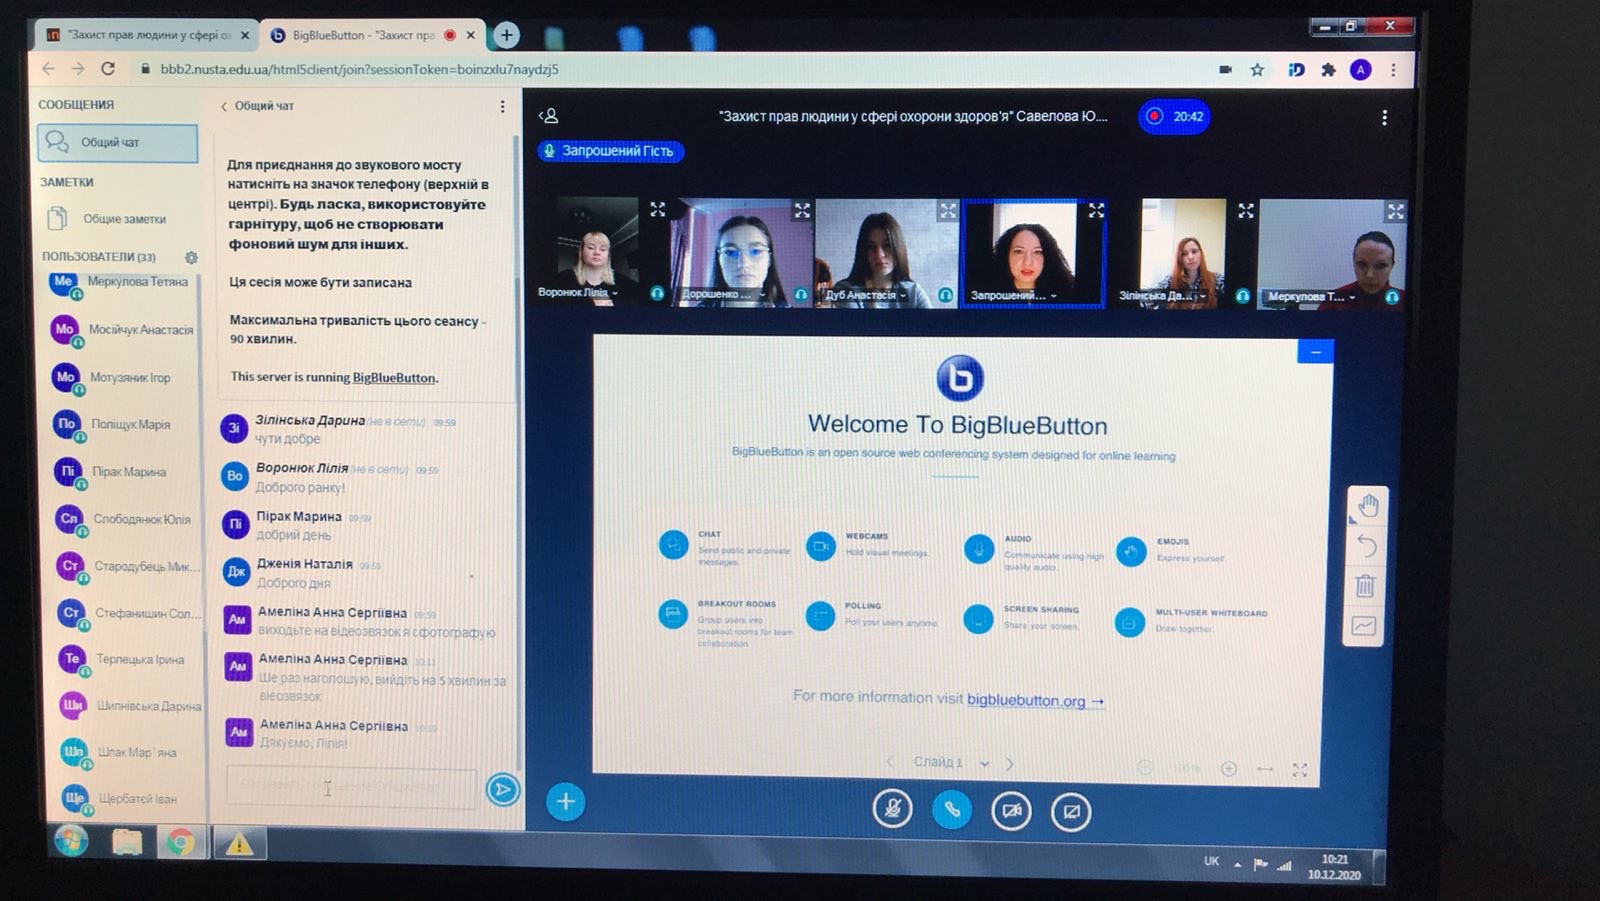Open File Explorer from the taskbar
The image size is (1600, 901).
click(127, 843)
